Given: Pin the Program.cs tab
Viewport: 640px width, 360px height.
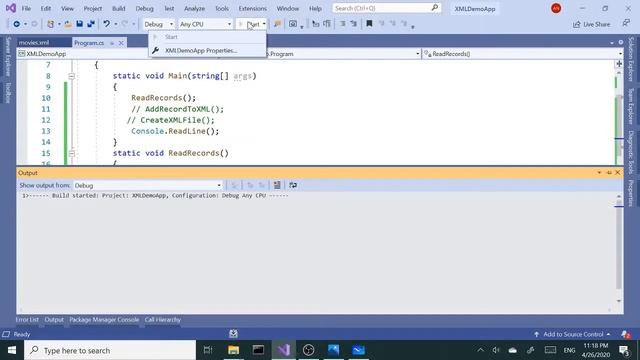Looking at the screenshot, I should pos(112,43).
